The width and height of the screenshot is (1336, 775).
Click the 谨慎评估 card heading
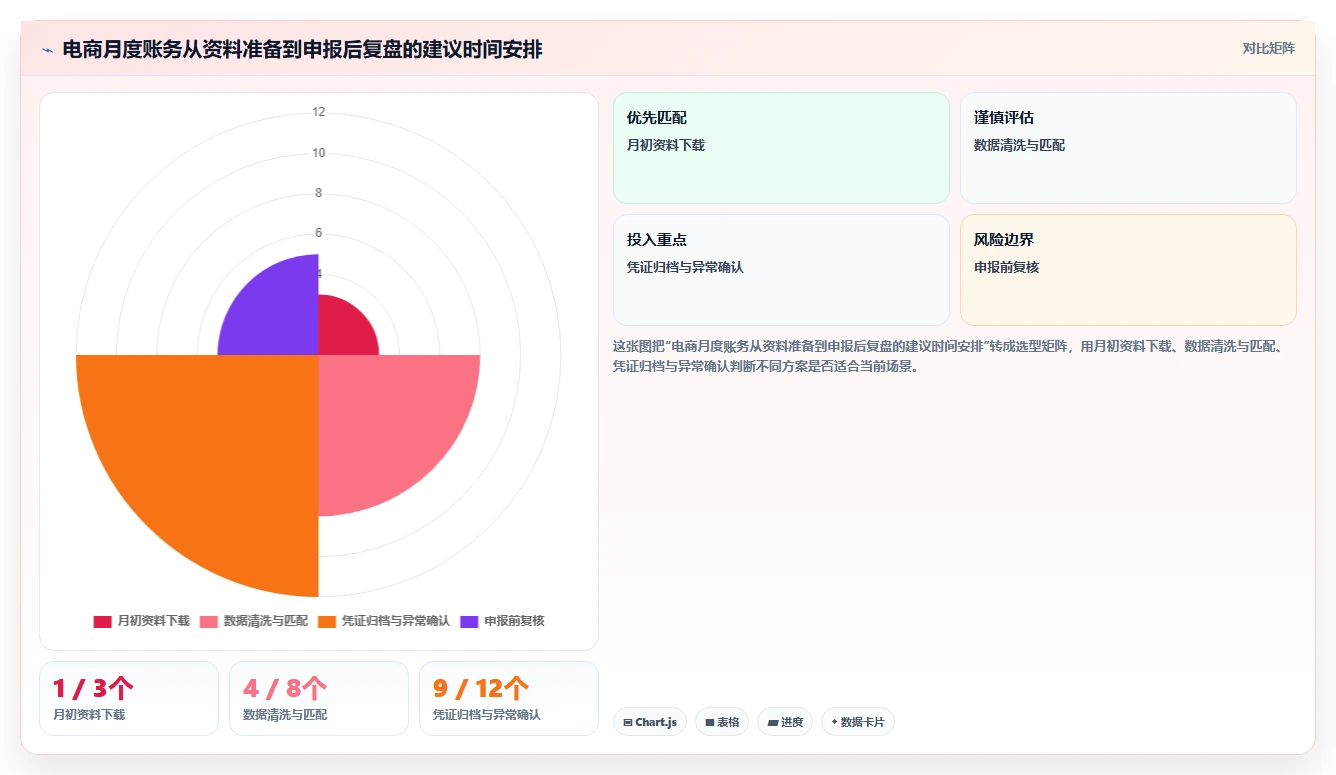[x=1004, y=118]
